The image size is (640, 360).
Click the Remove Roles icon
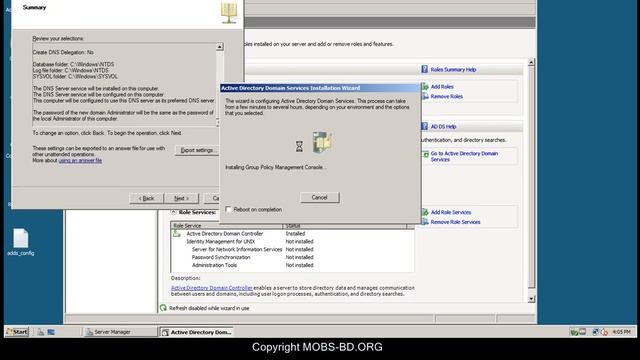pos(425,96)
